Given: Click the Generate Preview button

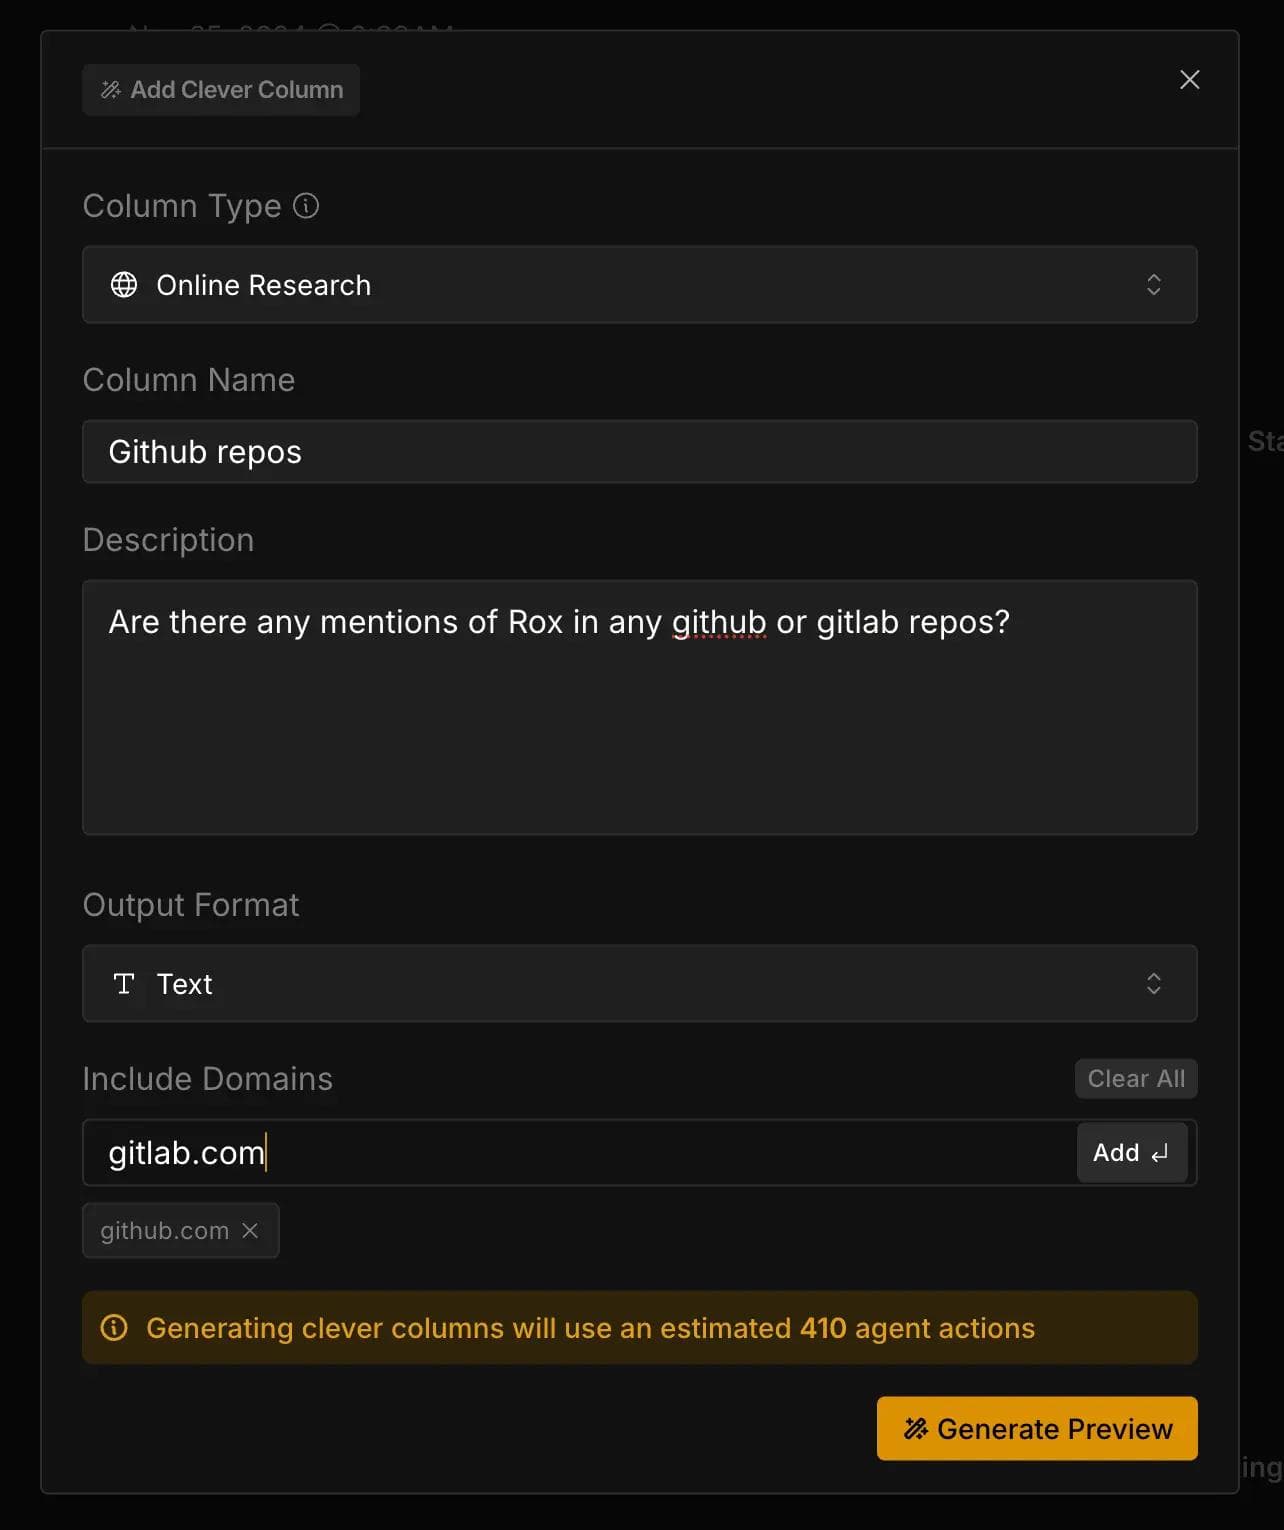Looking at the screenshot, I should tap(1036, 1428).
